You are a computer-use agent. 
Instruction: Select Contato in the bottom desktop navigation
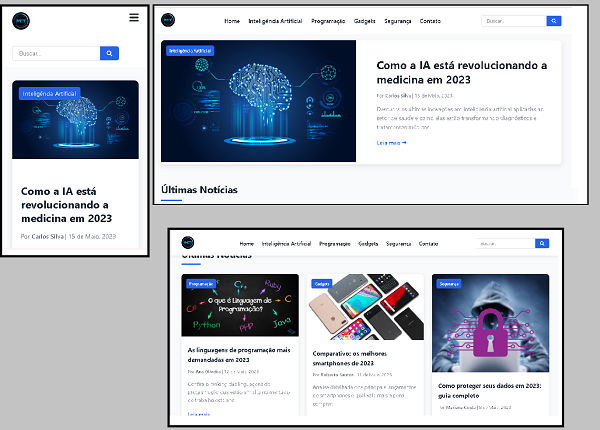pyautogui.click(x=428, y=244)
